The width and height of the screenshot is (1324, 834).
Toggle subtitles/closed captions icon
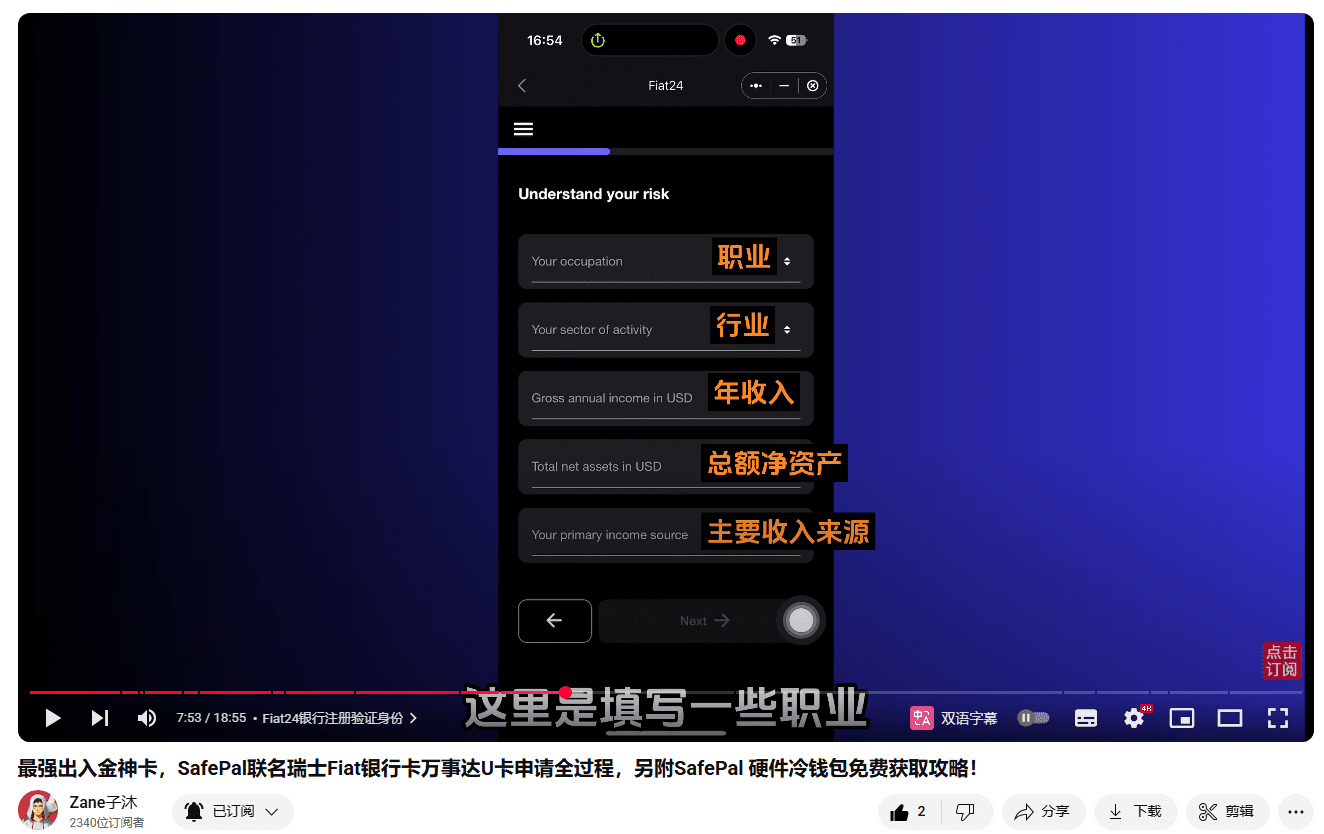pos(1086,718)
